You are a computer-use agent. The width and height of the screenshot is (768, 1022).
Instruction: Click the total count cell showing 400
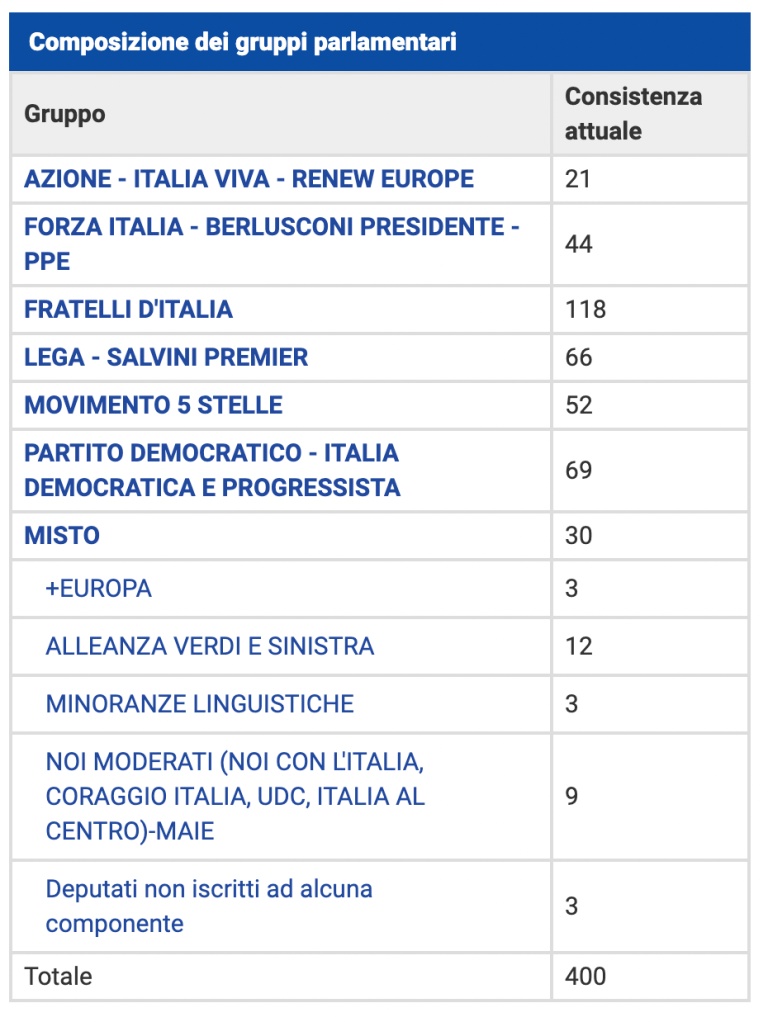tap(586, 976)
